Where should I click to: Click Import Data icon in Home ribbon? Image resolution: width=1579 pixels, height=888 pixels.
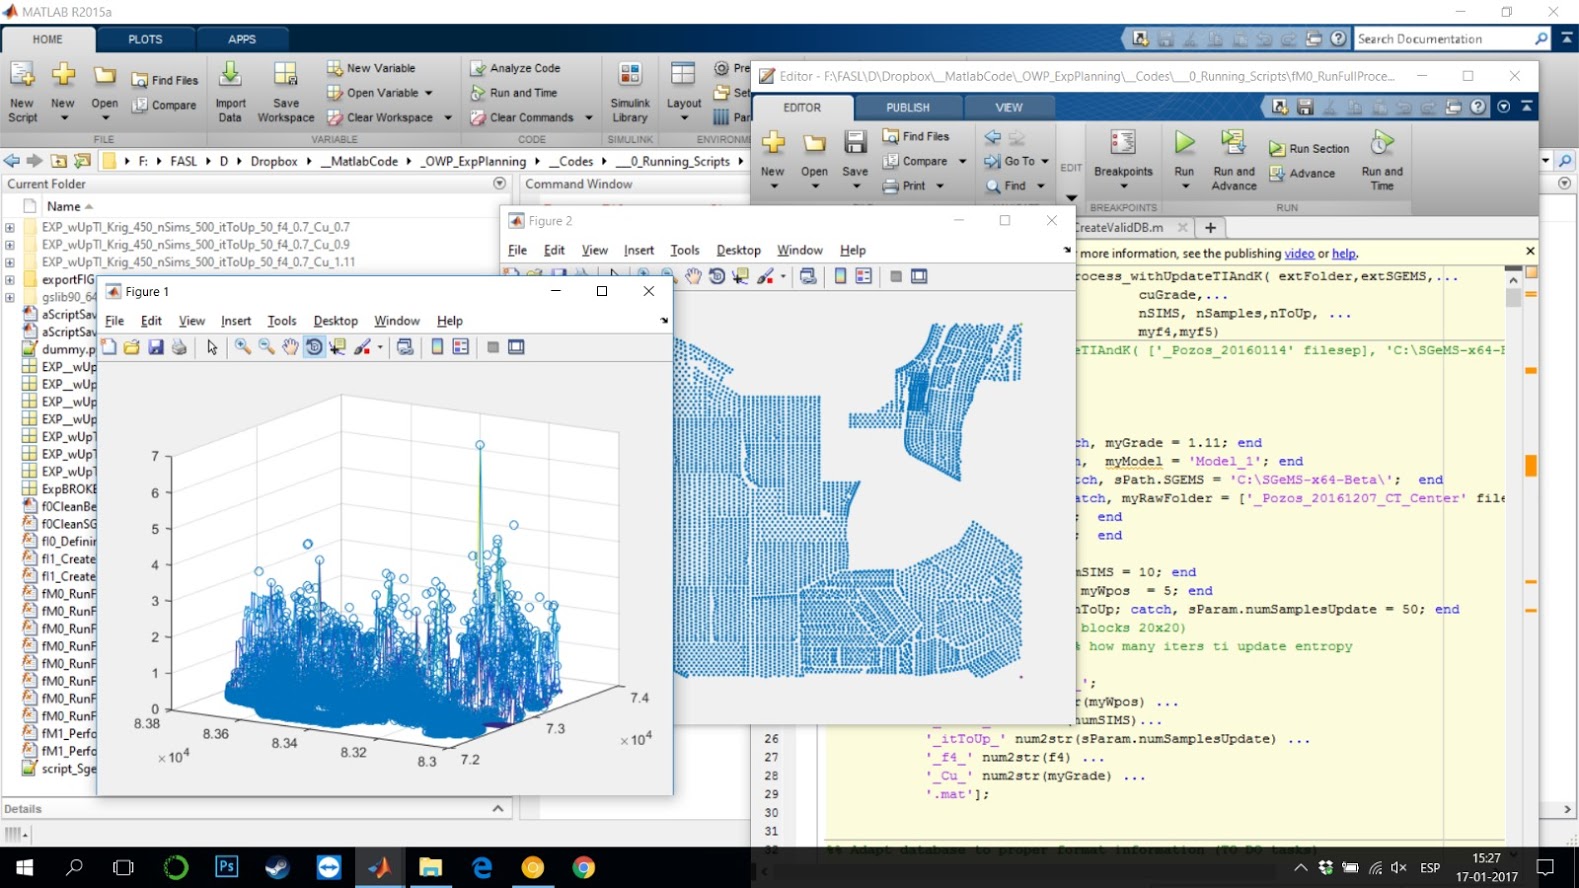click(x=230, y=91)
